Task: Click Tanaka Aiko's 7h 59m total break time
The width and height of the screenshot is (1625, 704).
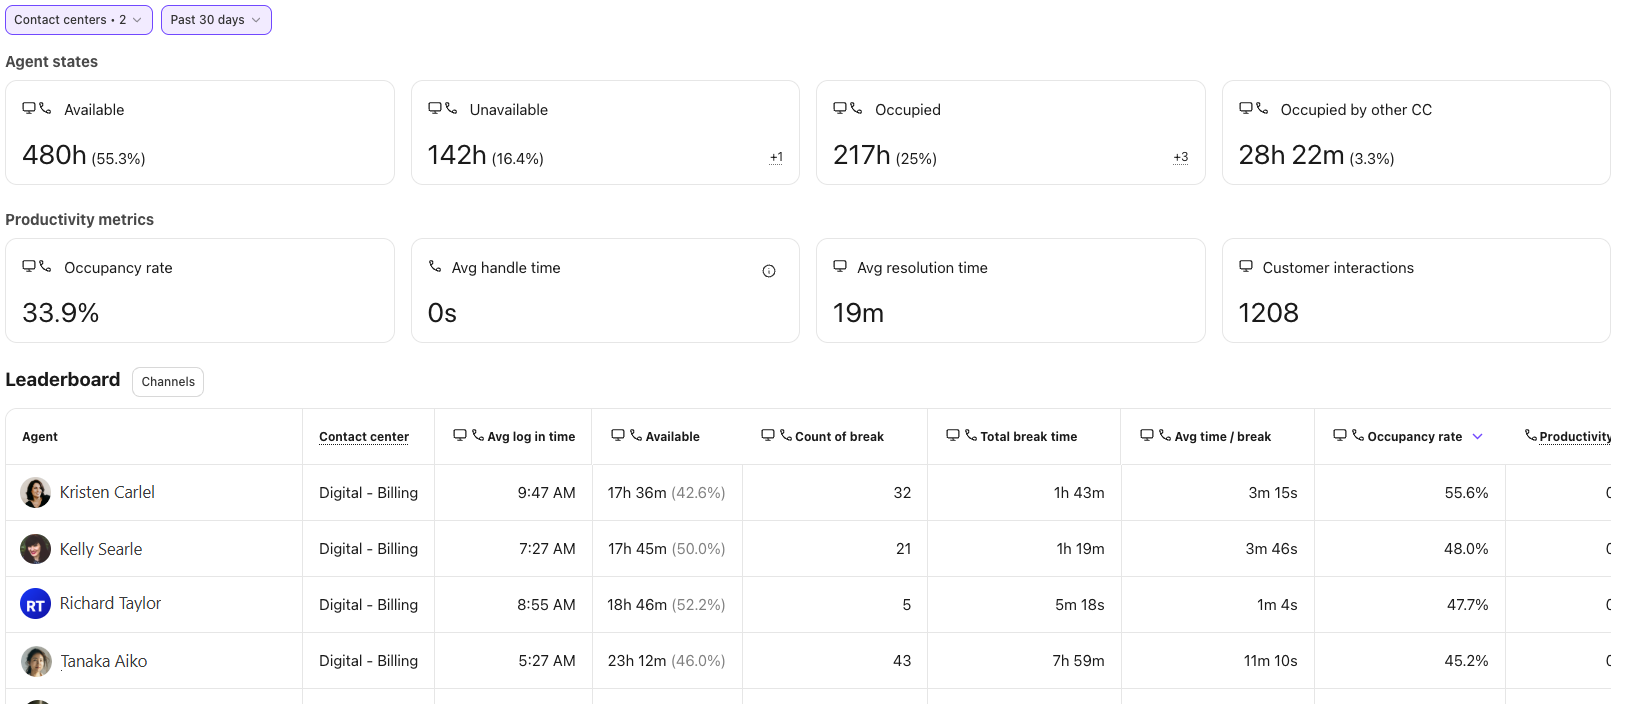Action: pos(1078,661)
